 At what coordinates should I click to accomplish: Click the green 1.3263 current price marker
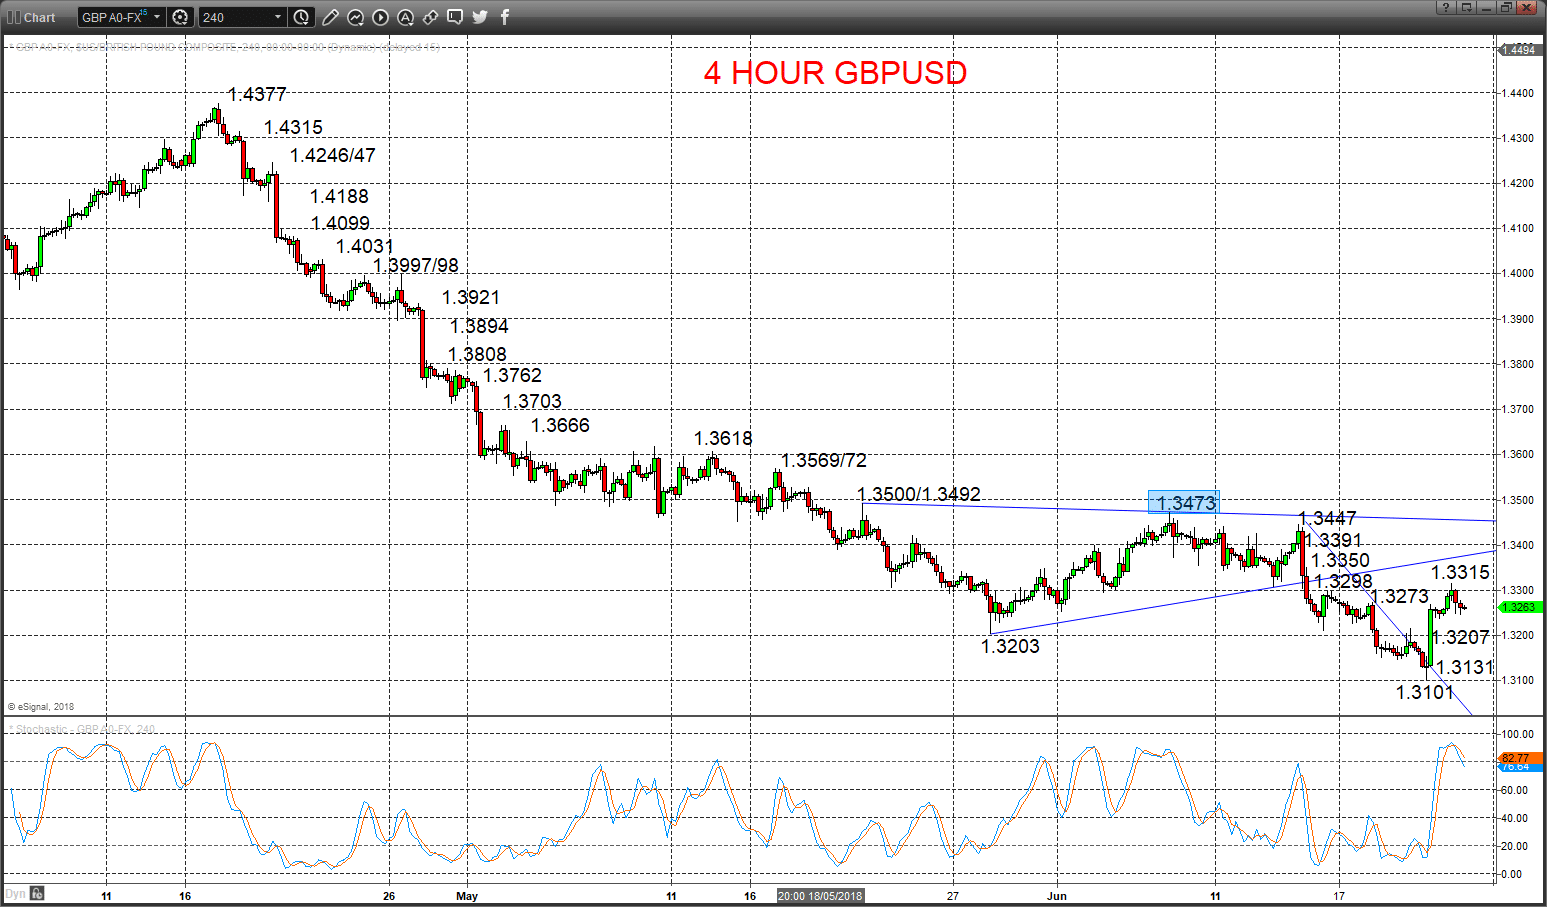click(1519, 607)
